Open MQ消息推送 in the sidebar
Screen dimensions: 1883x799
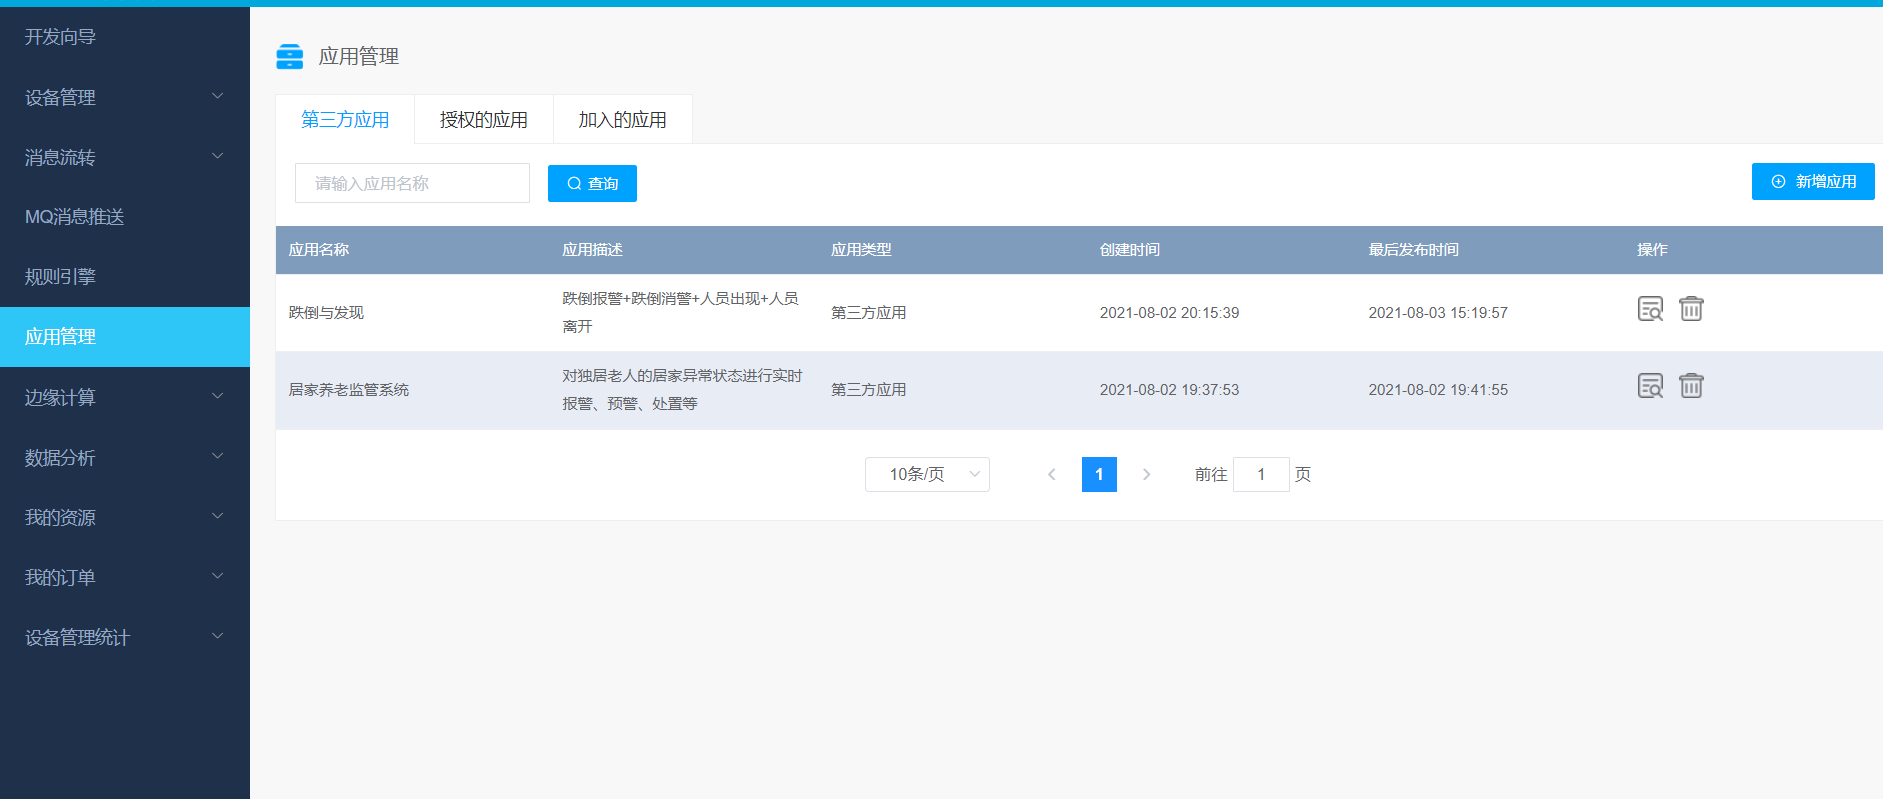click(125, 217)
